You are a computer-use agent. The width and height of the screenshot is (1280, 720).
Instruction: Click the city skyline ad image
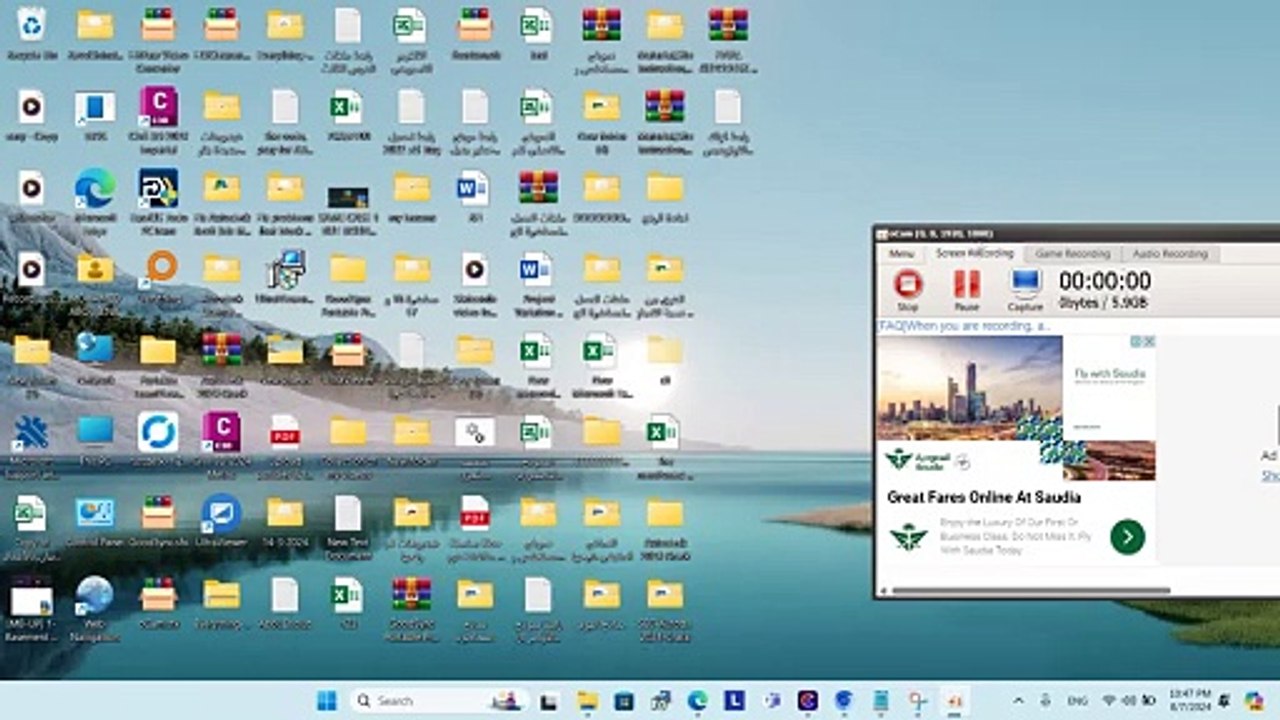pyautogui.click(x=970, y=387)
